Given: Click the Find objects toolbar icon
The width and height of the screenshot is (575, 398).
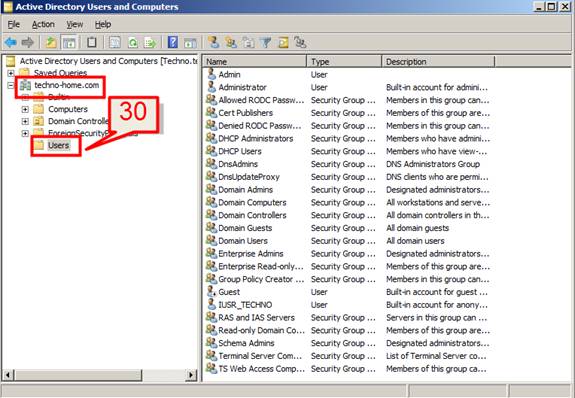Looking at the screenshot, I should tap(283, 43).
